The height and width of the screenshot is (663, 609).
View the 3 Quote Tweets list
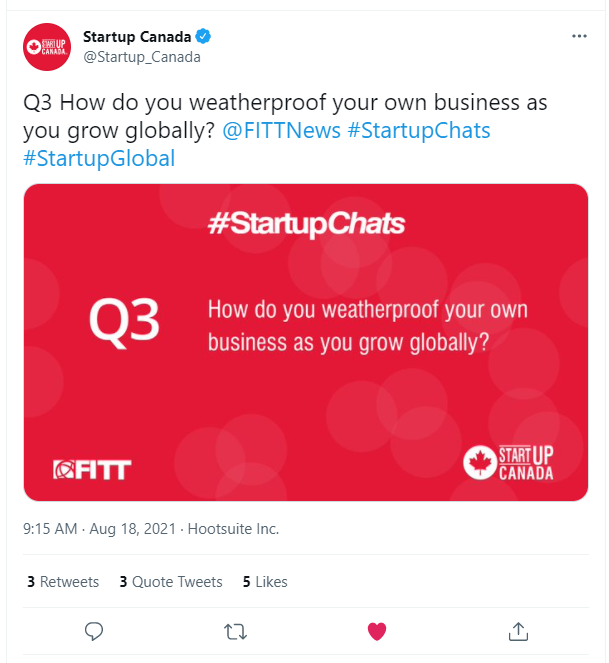click(x=169, y=581)
